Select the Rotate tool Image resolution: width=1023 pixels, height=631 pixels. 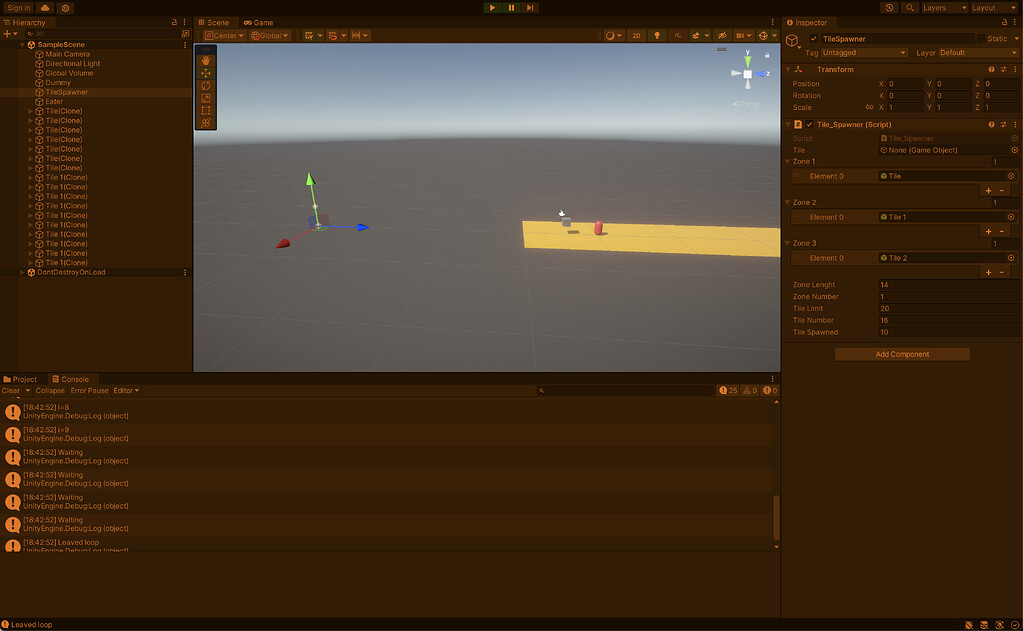coord(206,86)
